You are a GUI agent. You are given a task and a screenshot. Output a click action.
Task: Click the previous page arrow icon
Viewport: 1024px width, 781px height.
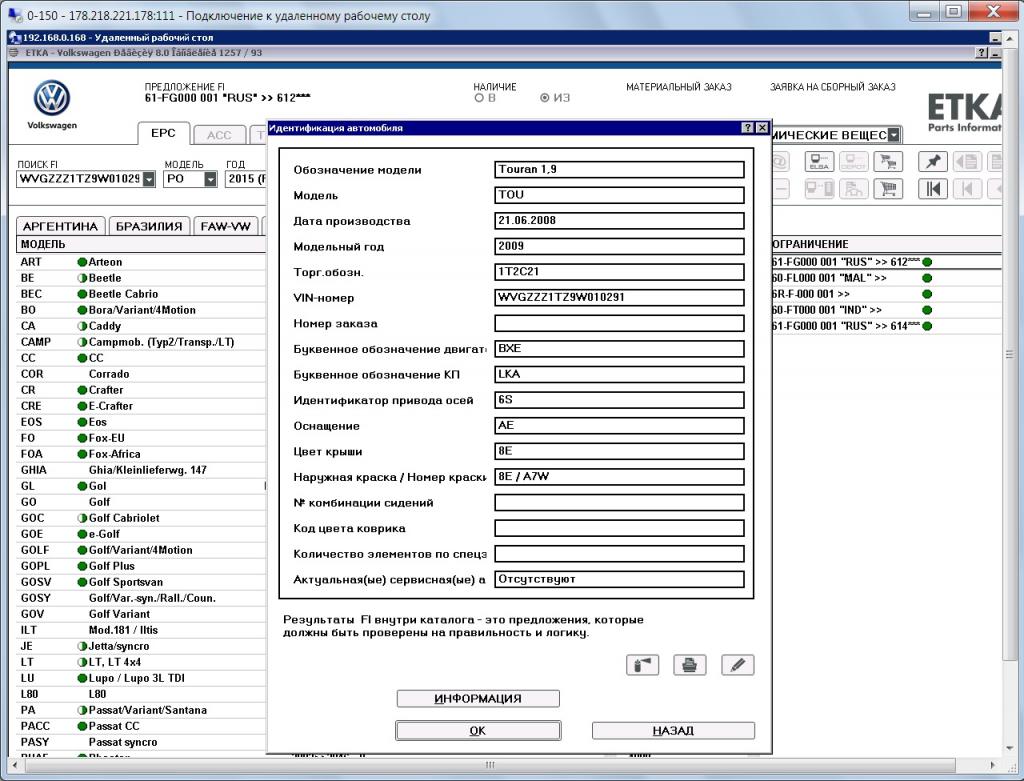click(967, 189)
